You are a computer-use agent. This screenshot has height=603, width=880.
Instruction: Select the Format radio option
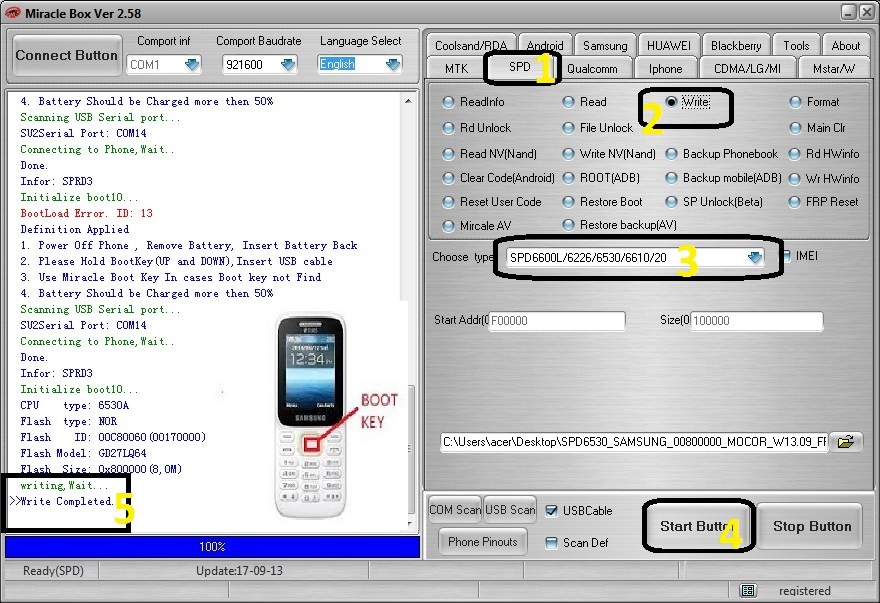pyautogui.click(x=796, y=102)
